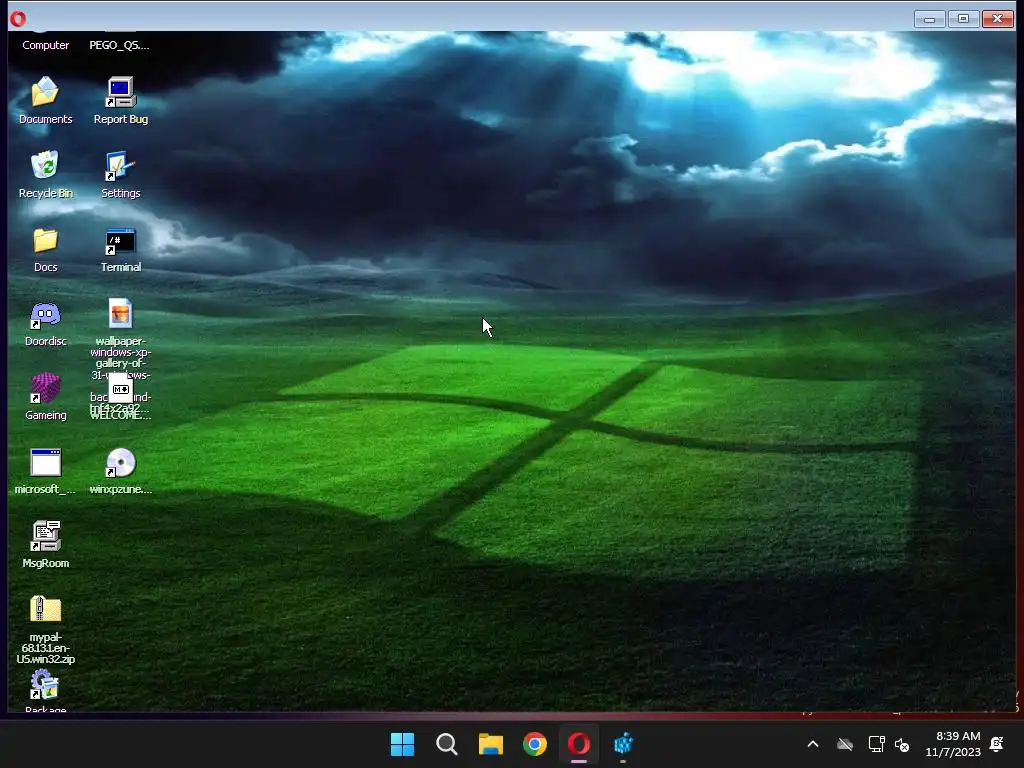The height and width of the screenshot is (768, 1024).
Task: Open taskbar Search
Action: 447,744
